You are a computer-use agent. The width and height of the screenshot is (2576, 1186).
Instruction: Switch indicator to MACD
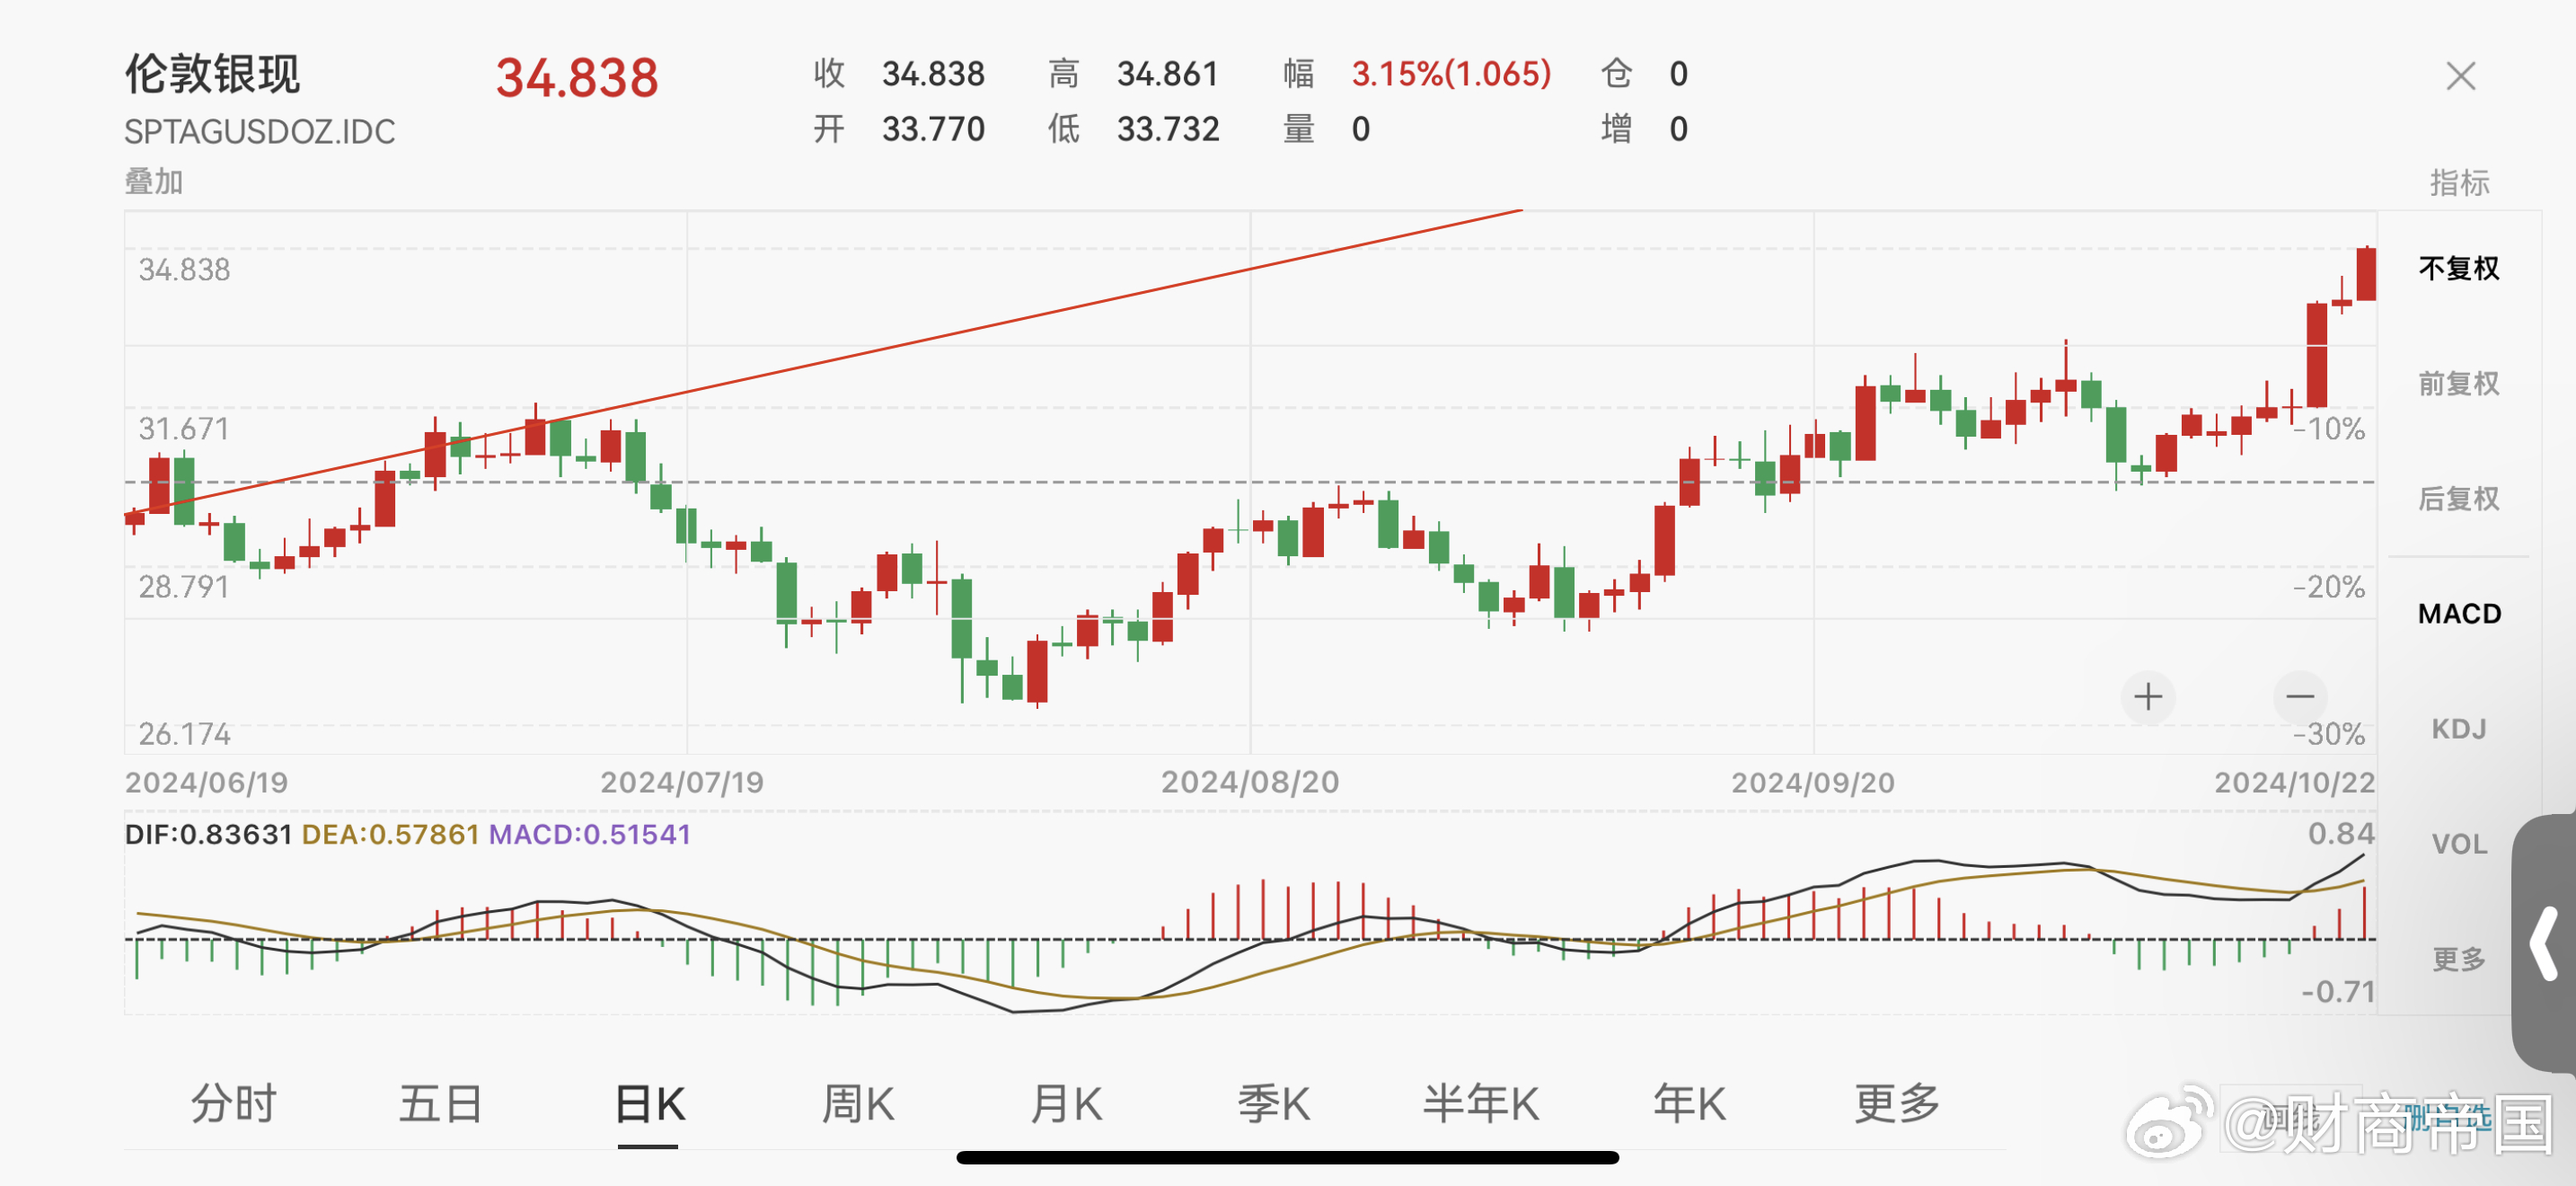point(2458,613)
